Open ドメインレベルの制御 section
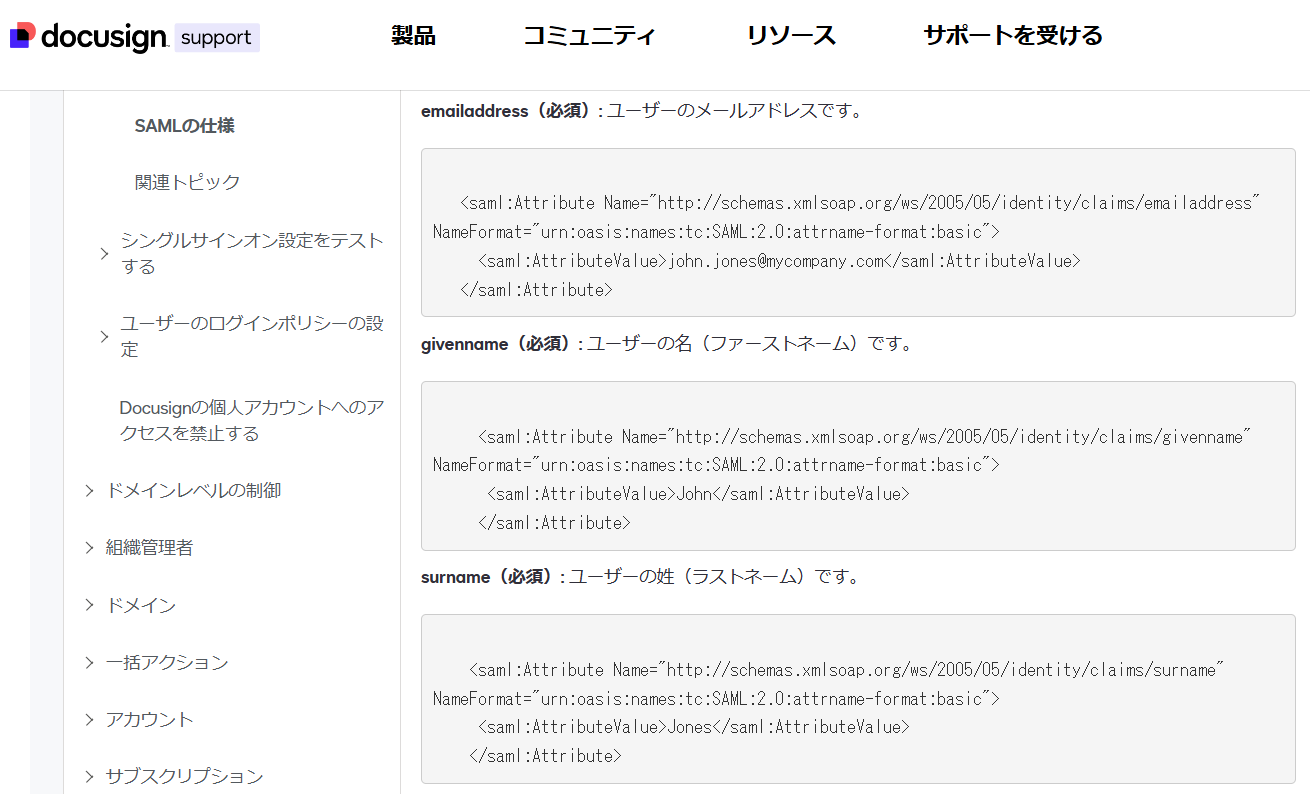Screen dimensions: 1310x794 193,490
